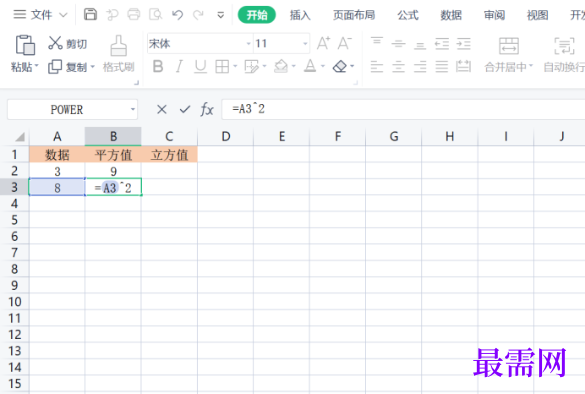Click the Merge and Center icon
This screenshot has height=394, width=585.
coord(509,46)
